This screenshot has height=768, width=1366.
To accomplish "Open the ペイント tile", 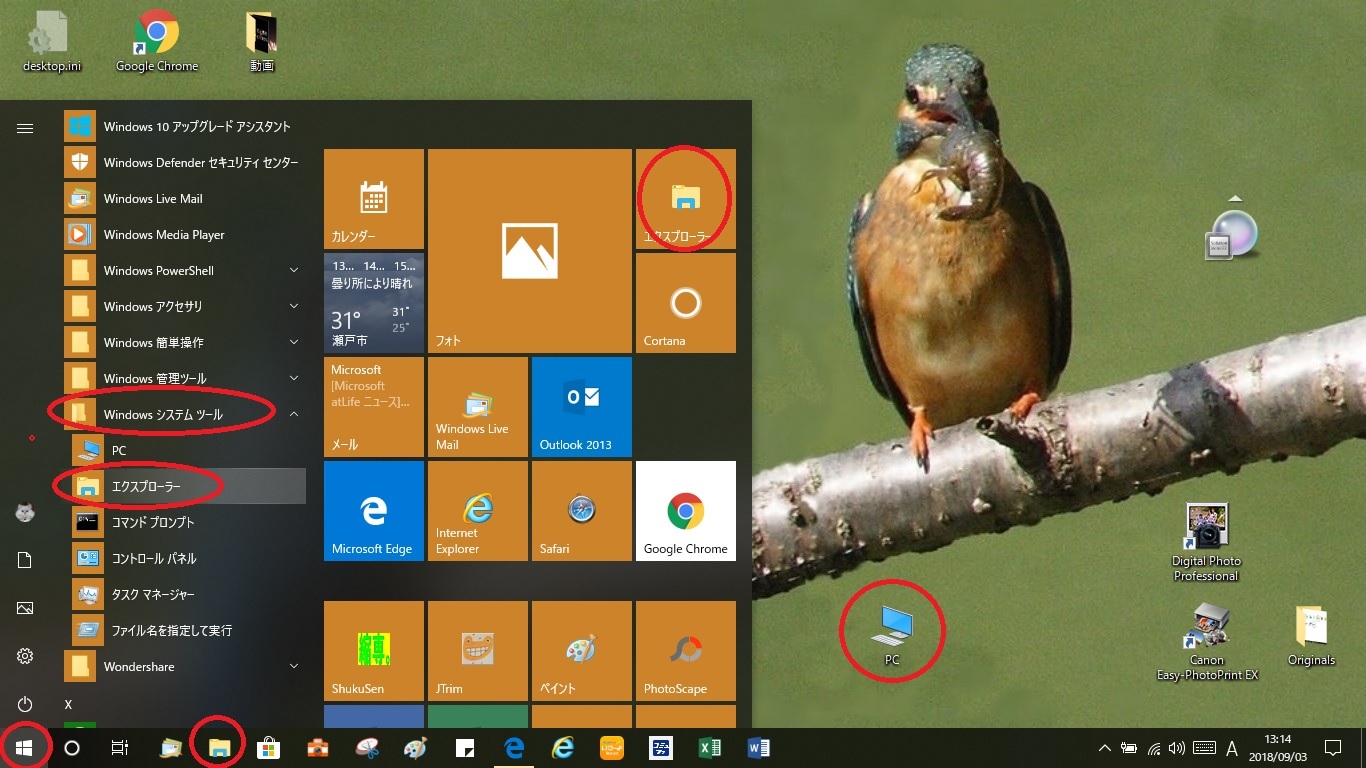I will pyautogui.click(x=582, y=651).
